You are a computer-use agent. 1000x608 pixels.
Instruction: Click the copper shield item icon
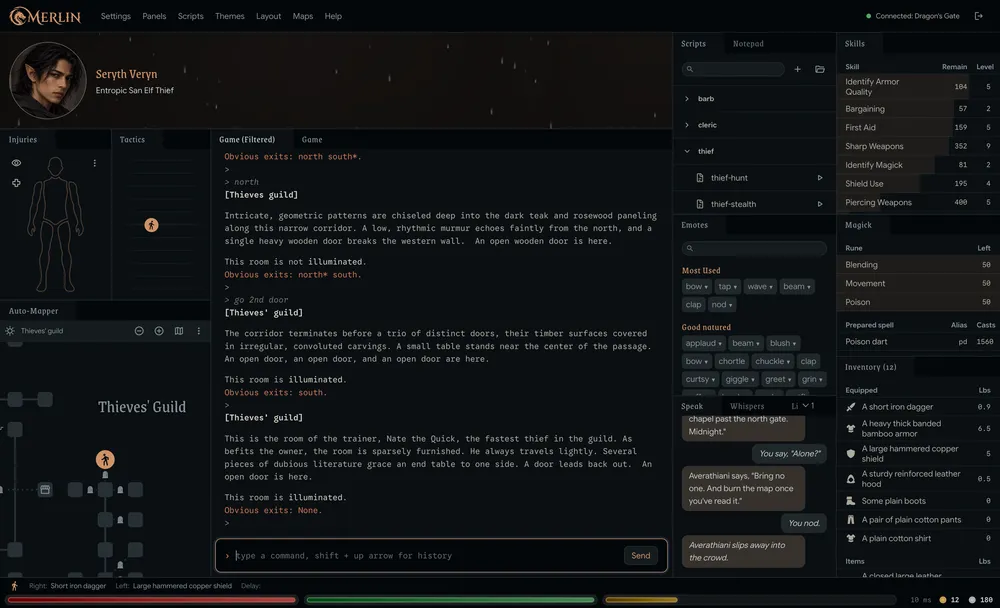(x=851, y=454)
